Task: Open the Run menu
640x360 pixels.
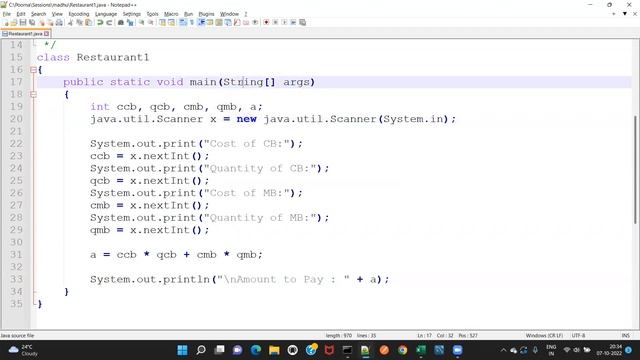Action: [188, 14]
